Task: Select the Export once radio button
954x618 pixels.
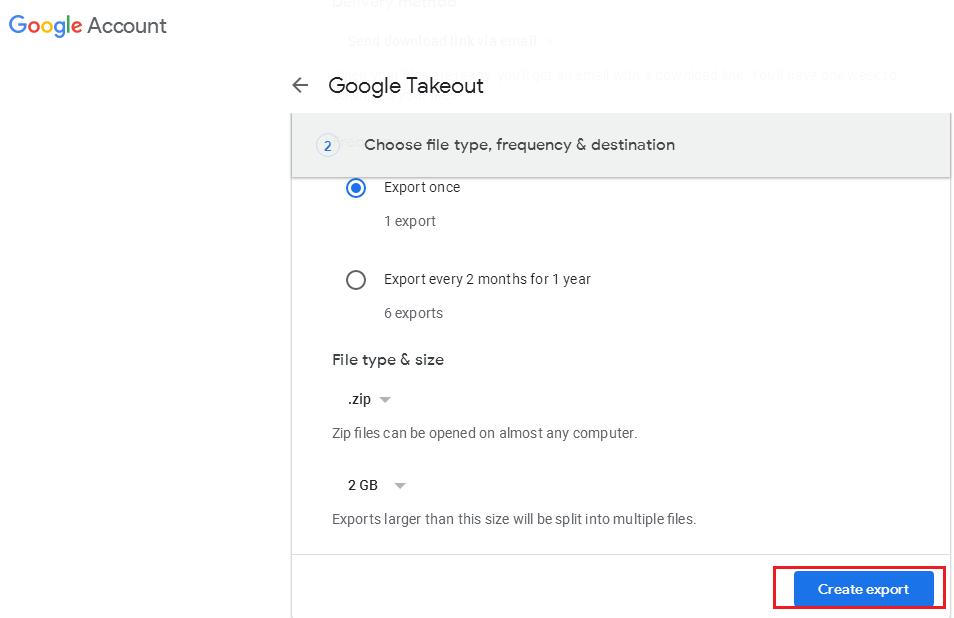Action: pyautogui.click(x=356, y=188)
